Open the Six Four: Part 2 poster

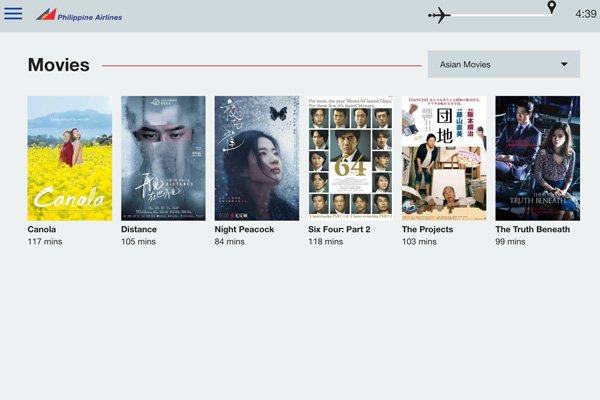pyautogui.click(x=351, y=158)
